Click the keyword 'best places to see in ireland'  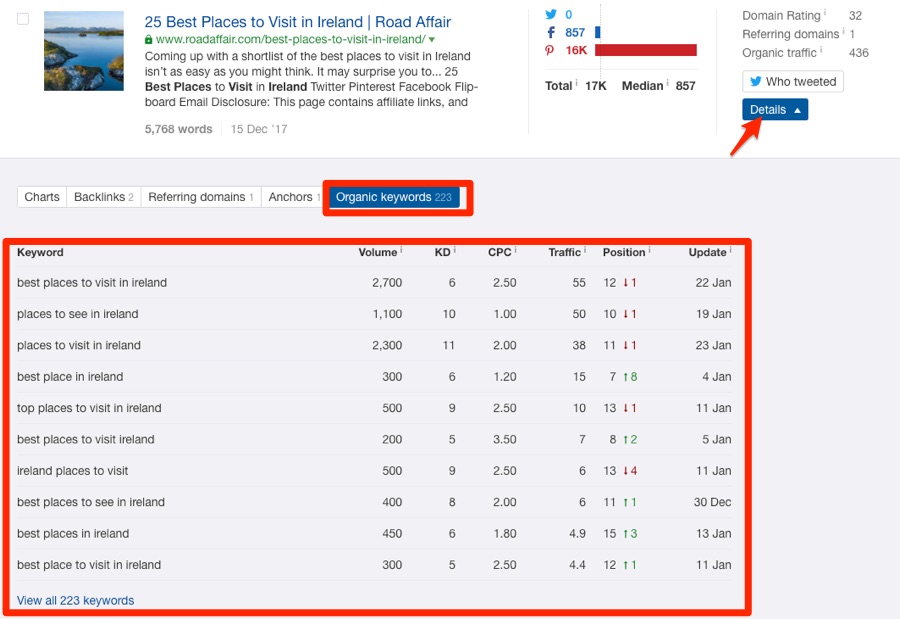pos(91,502)
